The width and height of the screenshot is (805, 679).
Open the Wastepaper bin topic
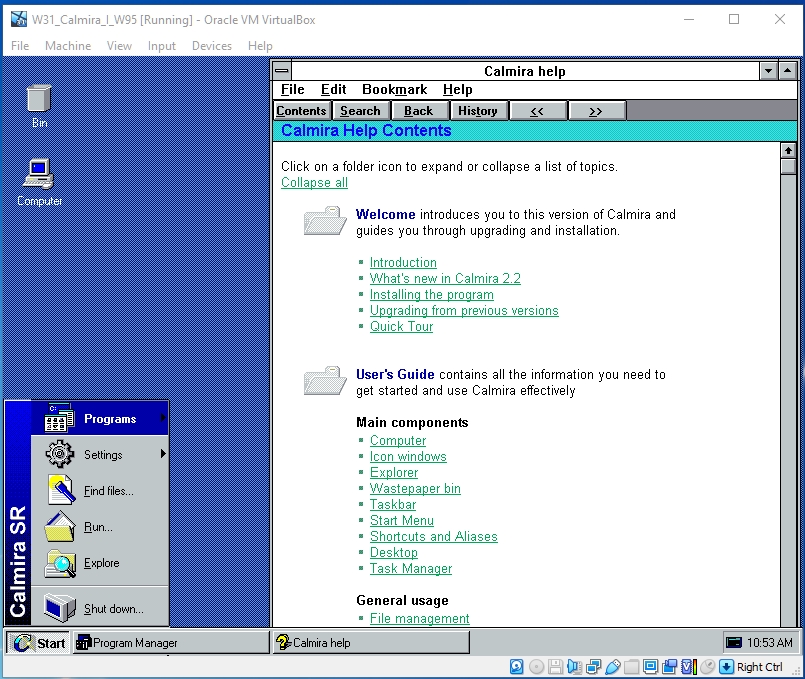415,488
